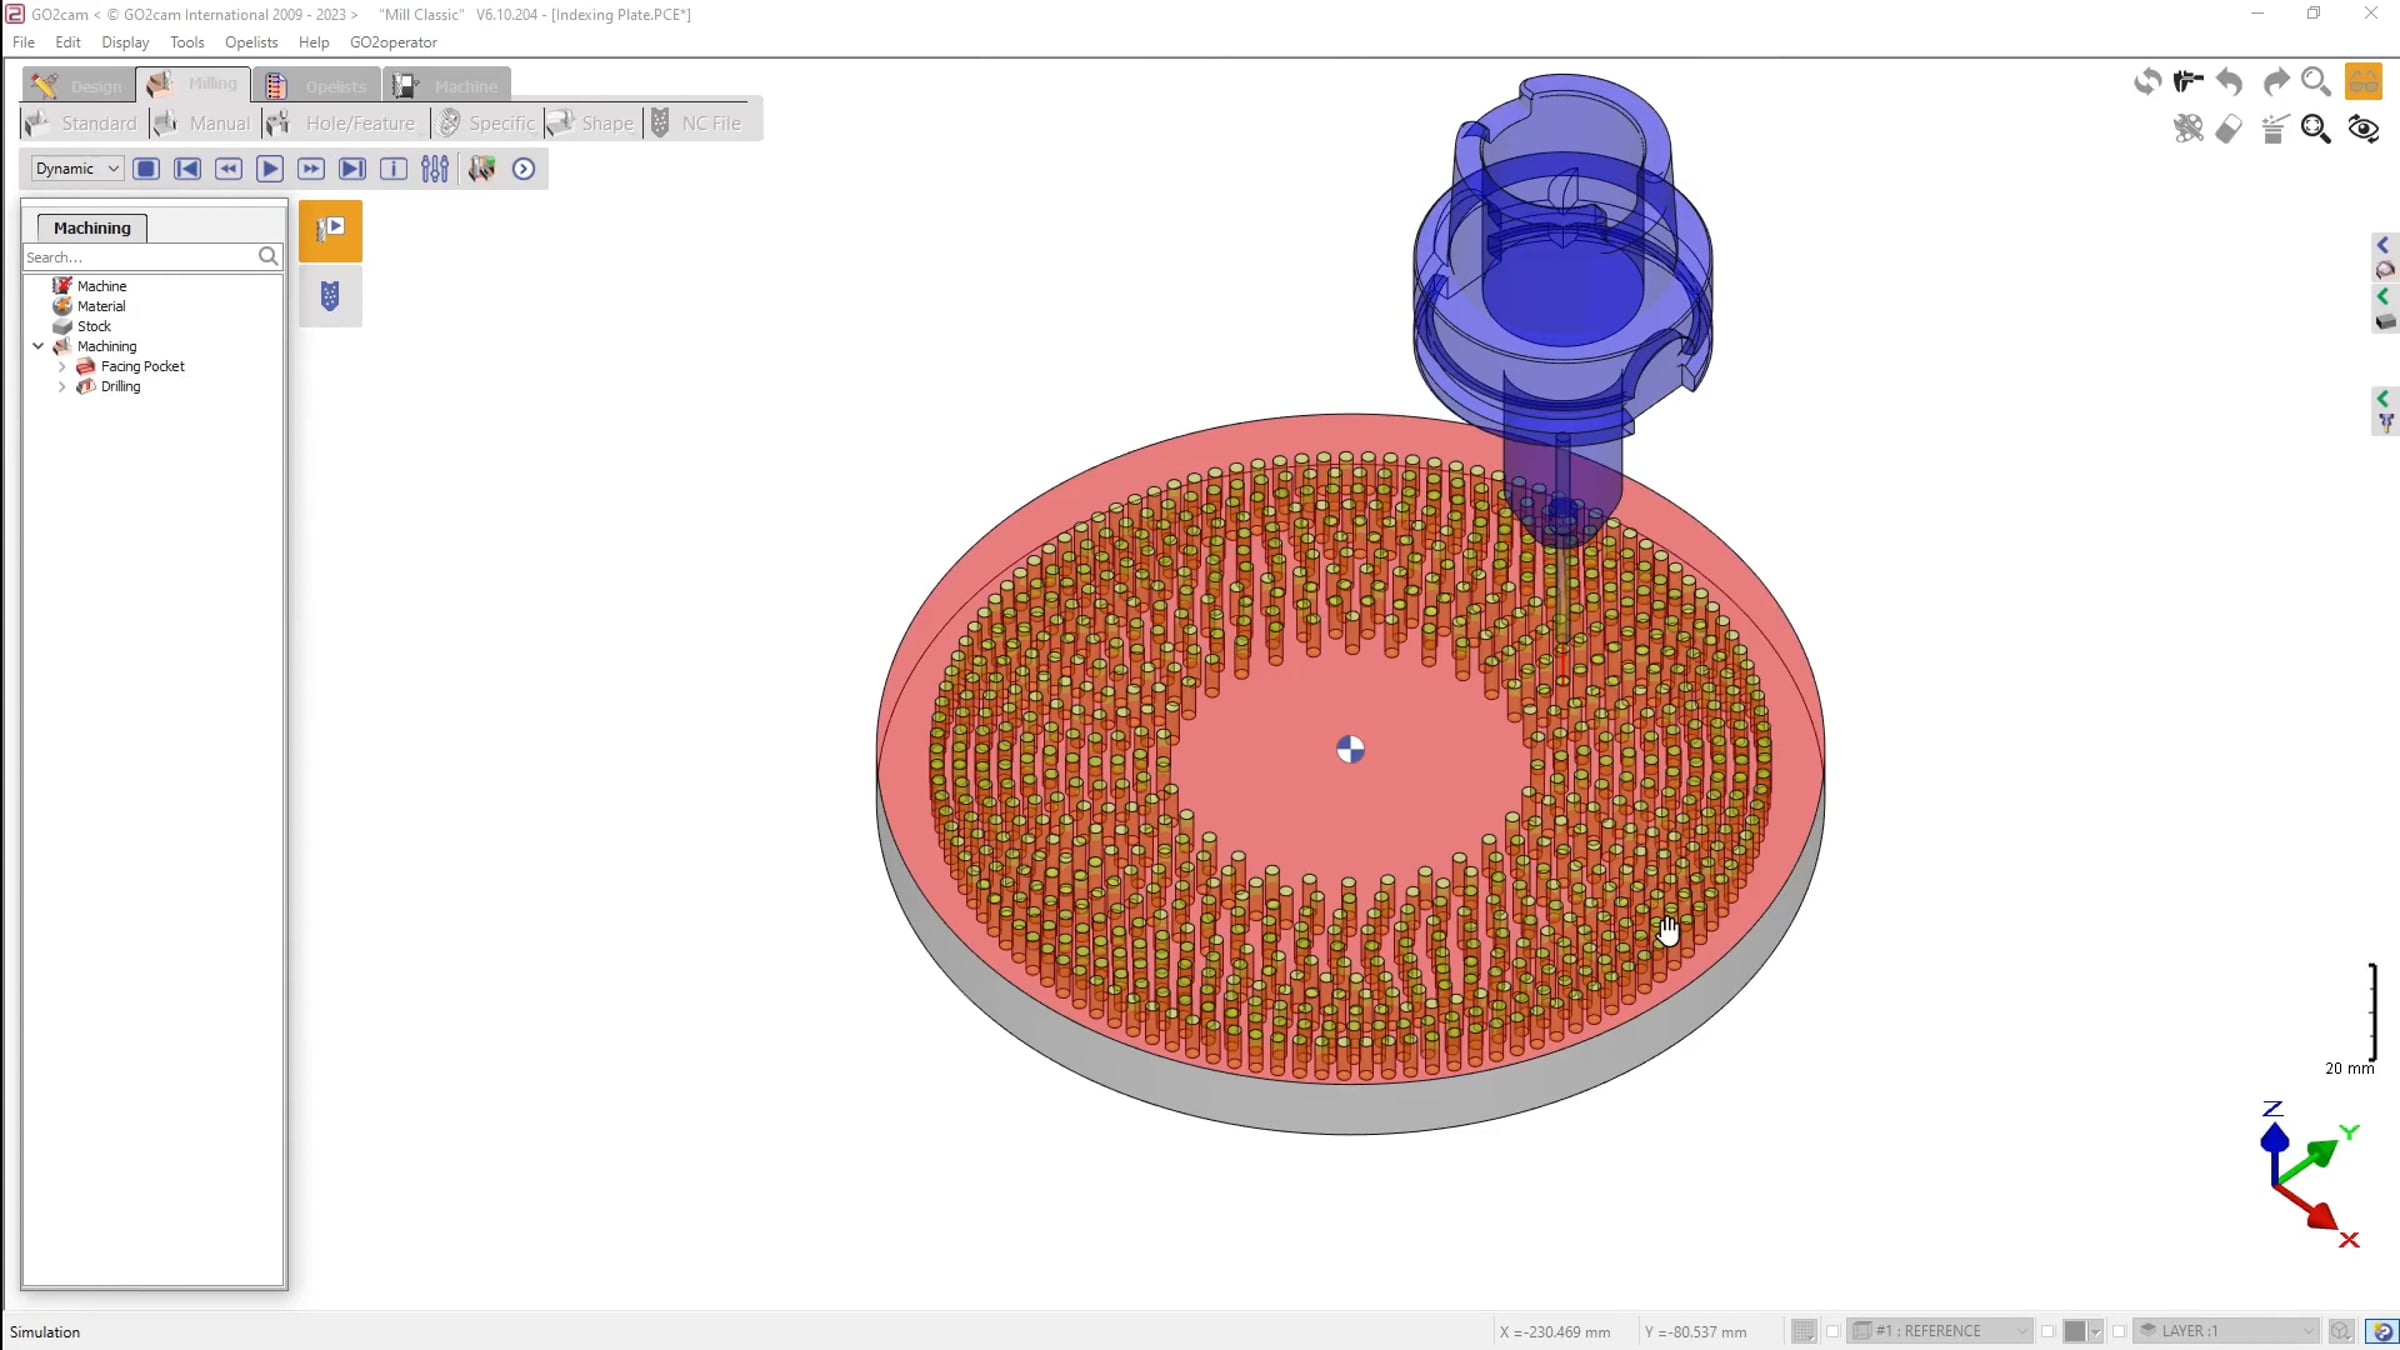Screen dimensions: 2400x1350
Task: Select the caliper measurement tool
Action: (x=2188, y=81)
